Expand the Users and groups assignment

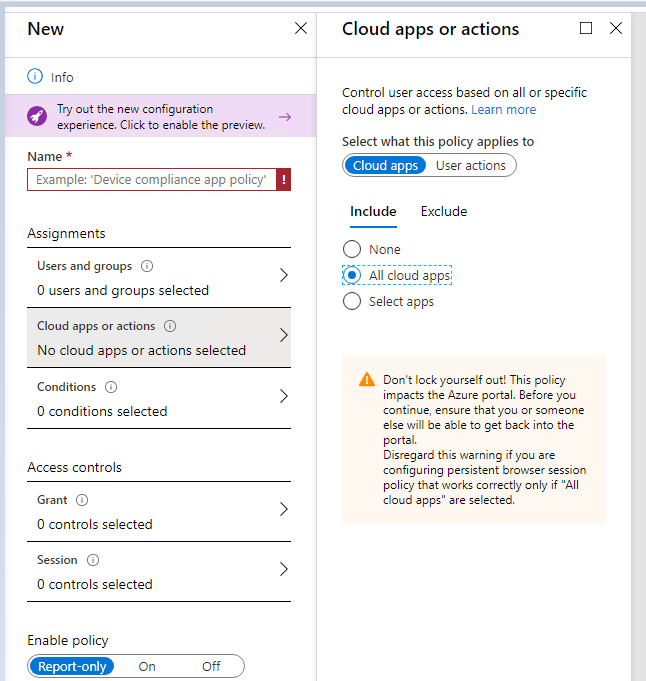point(283,275)
